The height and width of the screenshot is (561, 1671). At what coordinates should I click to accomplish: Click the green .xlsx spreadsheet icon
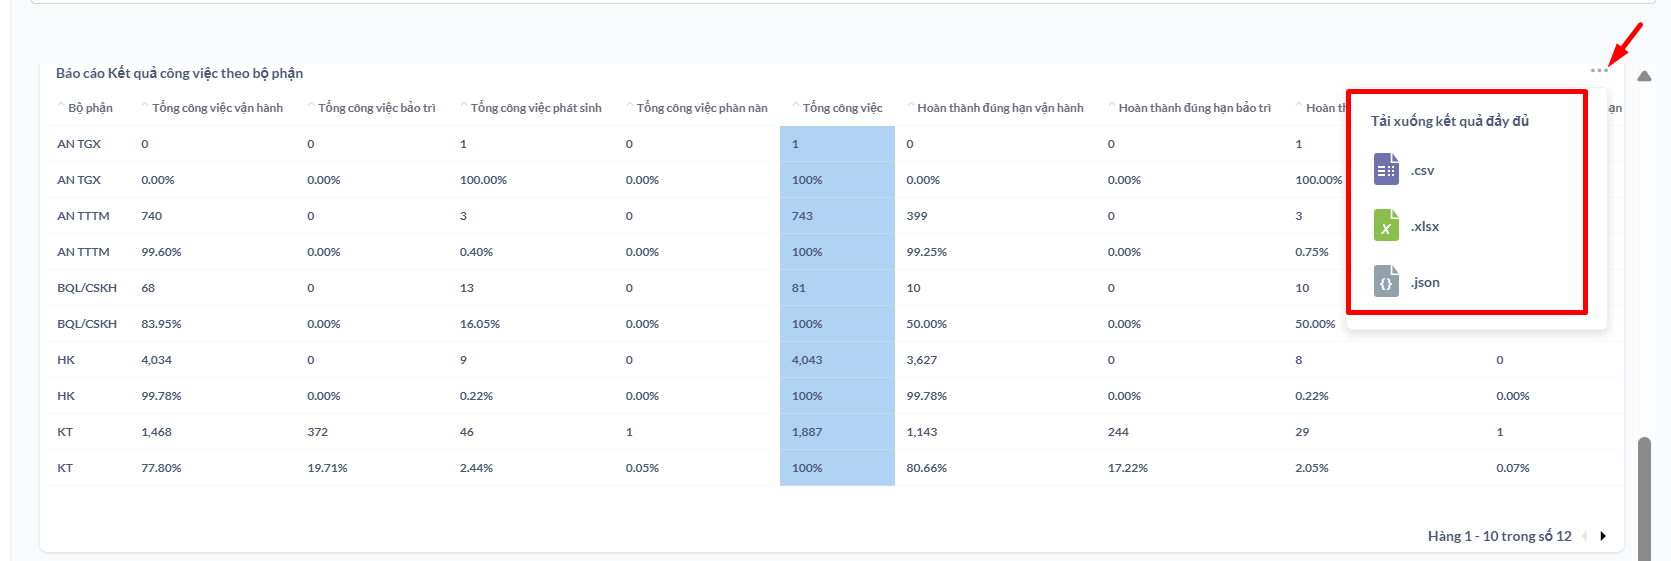click(x=1386, y=226)
